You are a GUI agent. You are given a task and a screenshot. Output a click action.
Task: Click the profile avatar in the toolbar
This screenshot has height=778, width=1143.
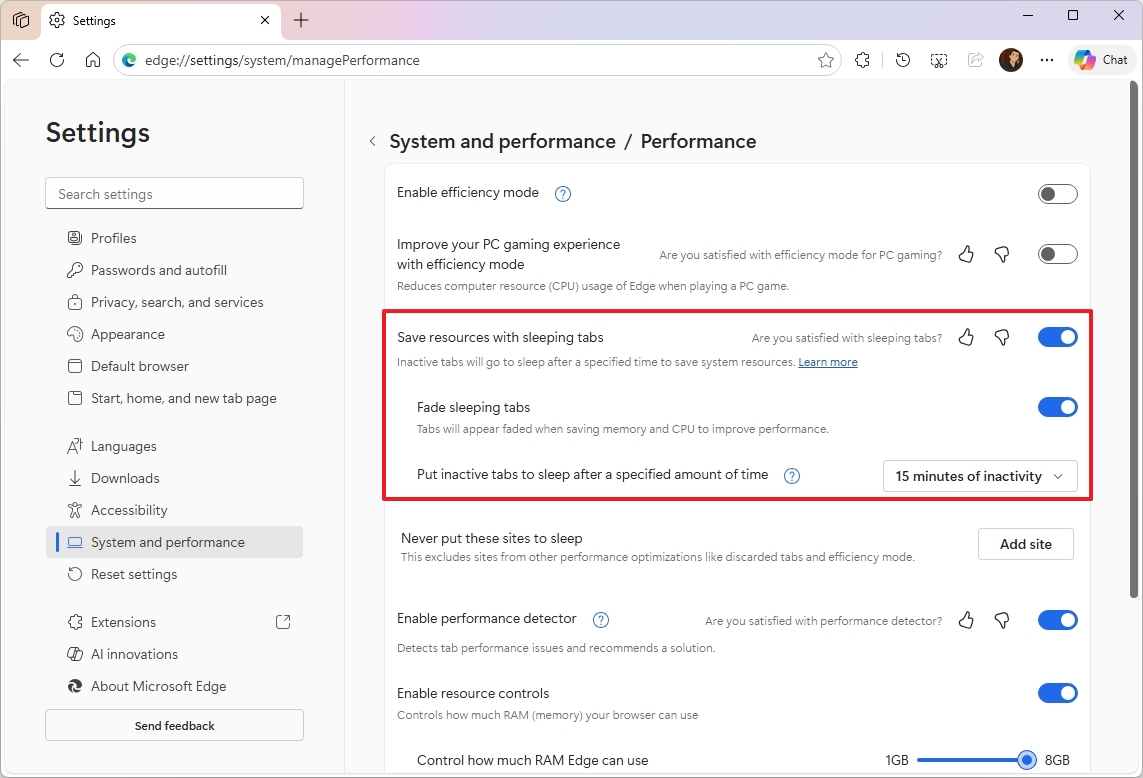[x=1011, y=59]
